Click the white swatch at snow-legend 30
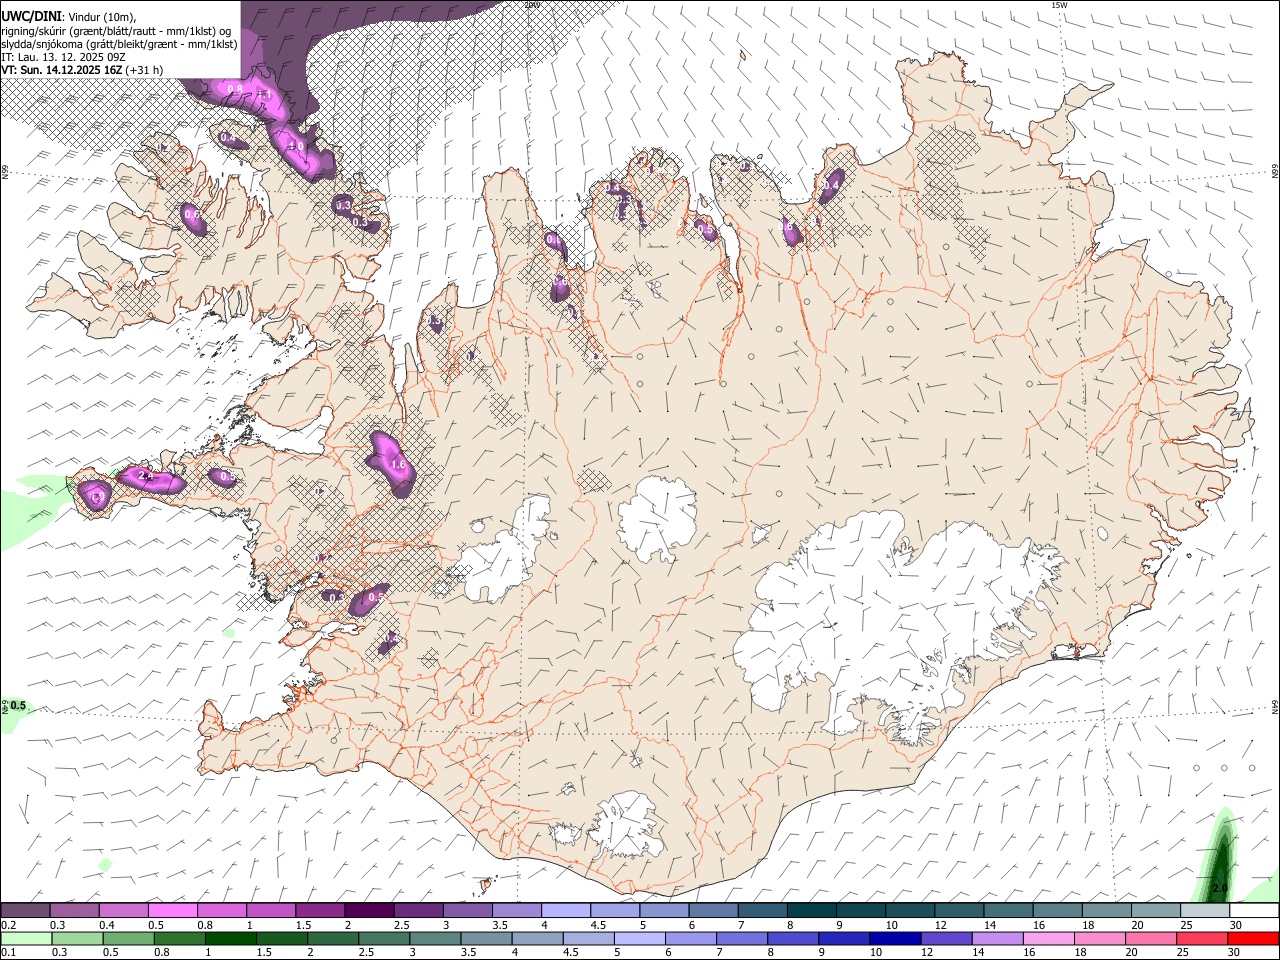Screen dimensions: 1280x960 coord(1254,910)
